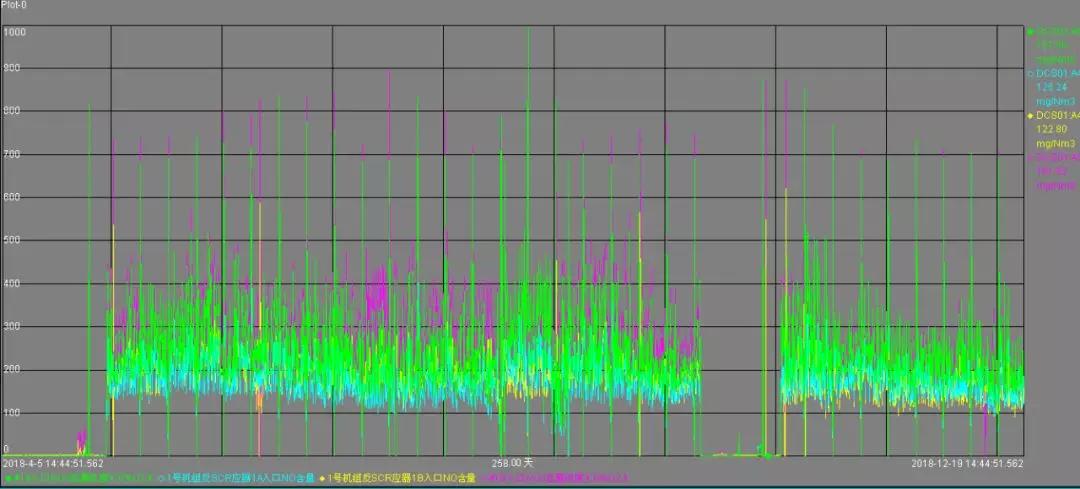
Task: Click the green marker starting the bottom legend
Action: click(x=7, y=478)
